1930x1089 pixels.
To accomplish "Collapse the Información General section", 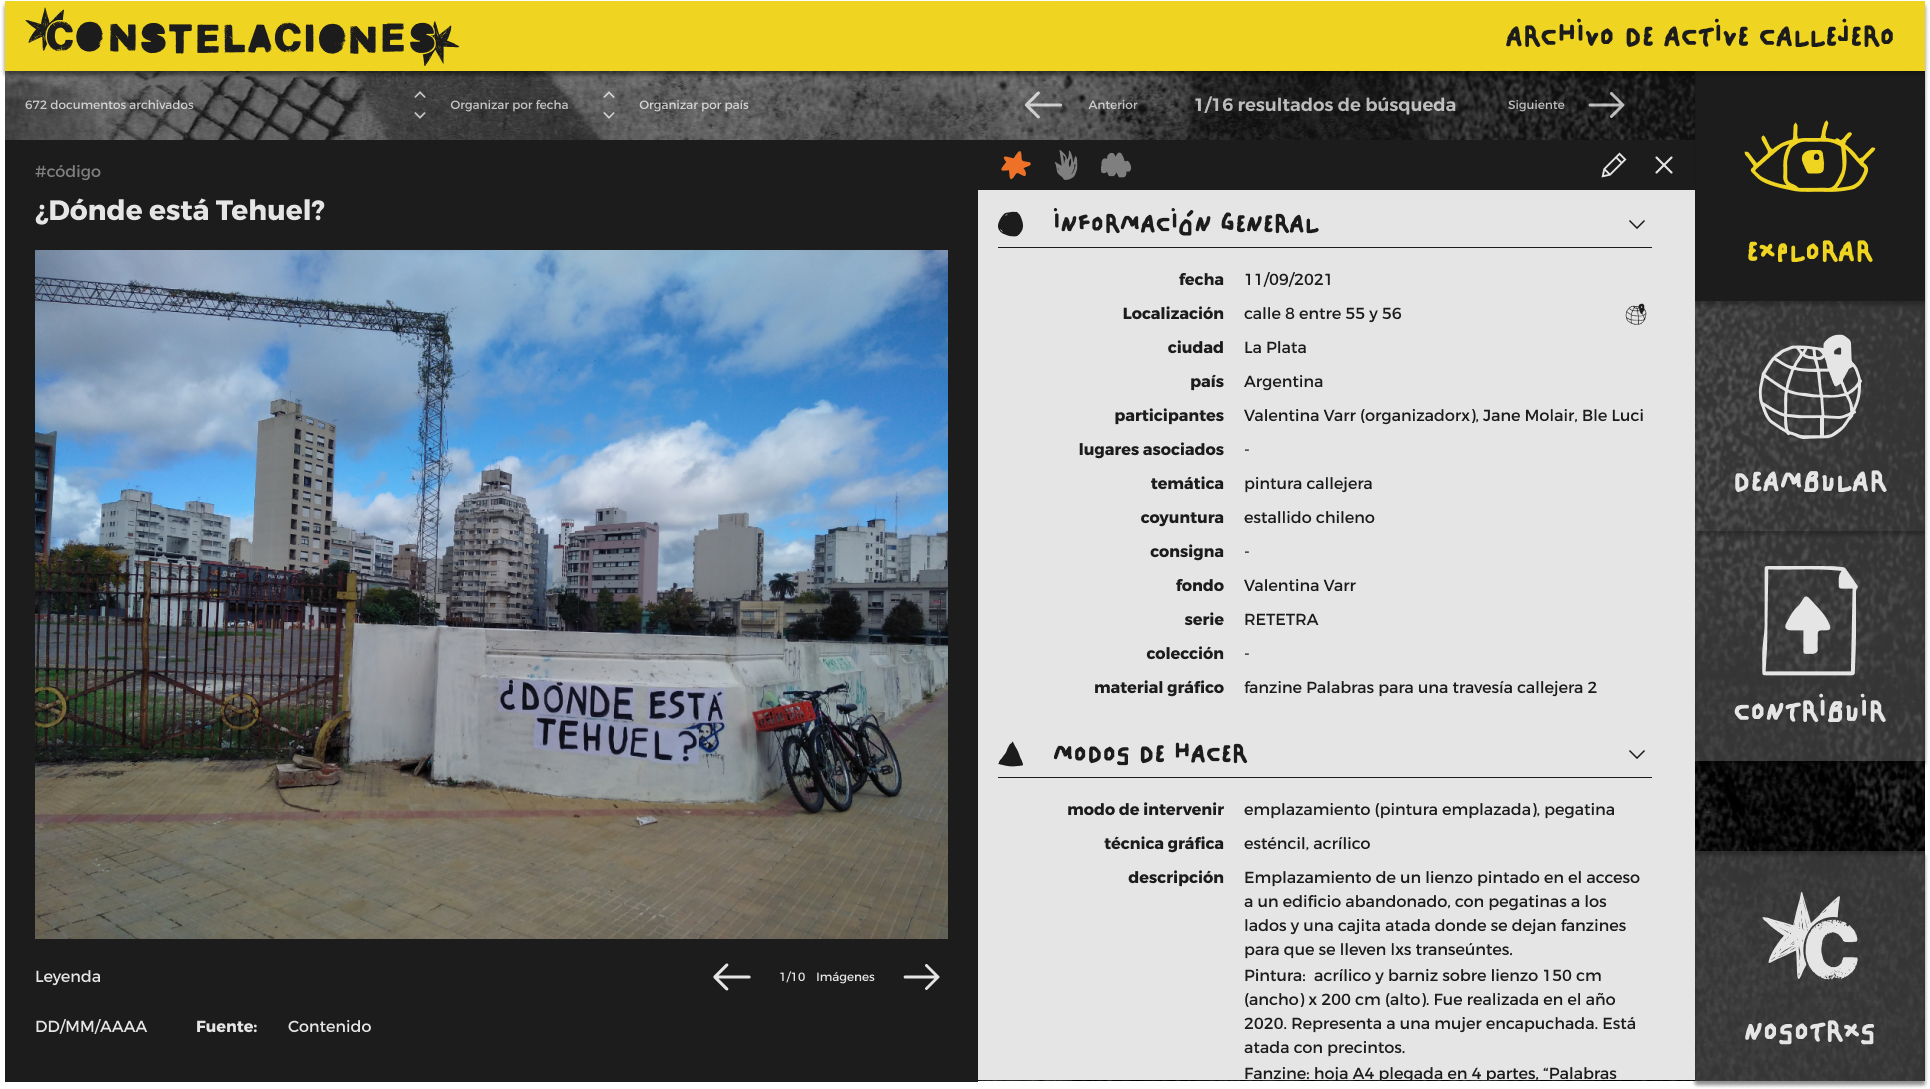I will click(1636, 225).
